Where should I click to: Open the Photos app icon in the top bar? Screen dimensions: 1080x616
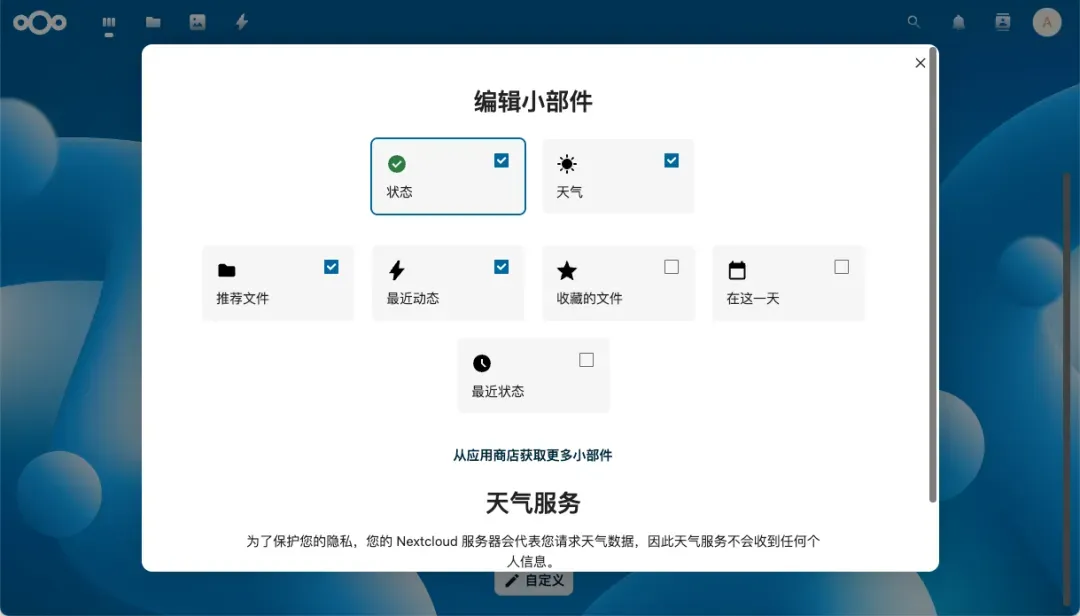tap(198, 23)
